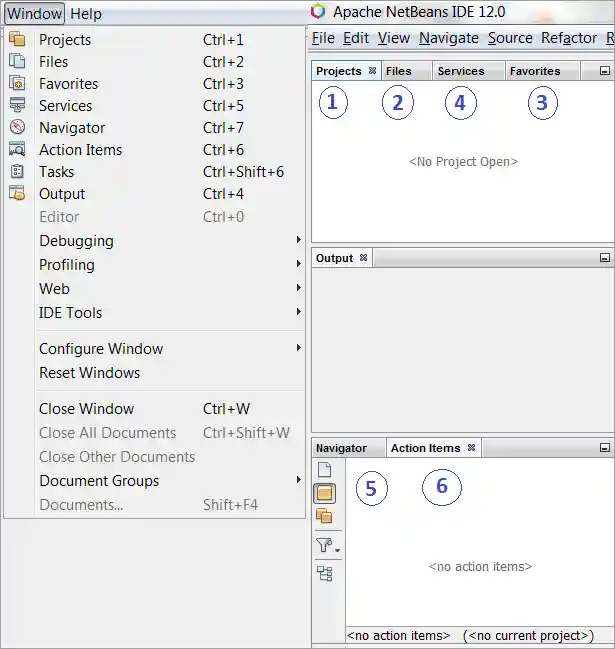Close the Action Items tab
The width and height of the screenshot is (615, 649).
coord(471,448)
